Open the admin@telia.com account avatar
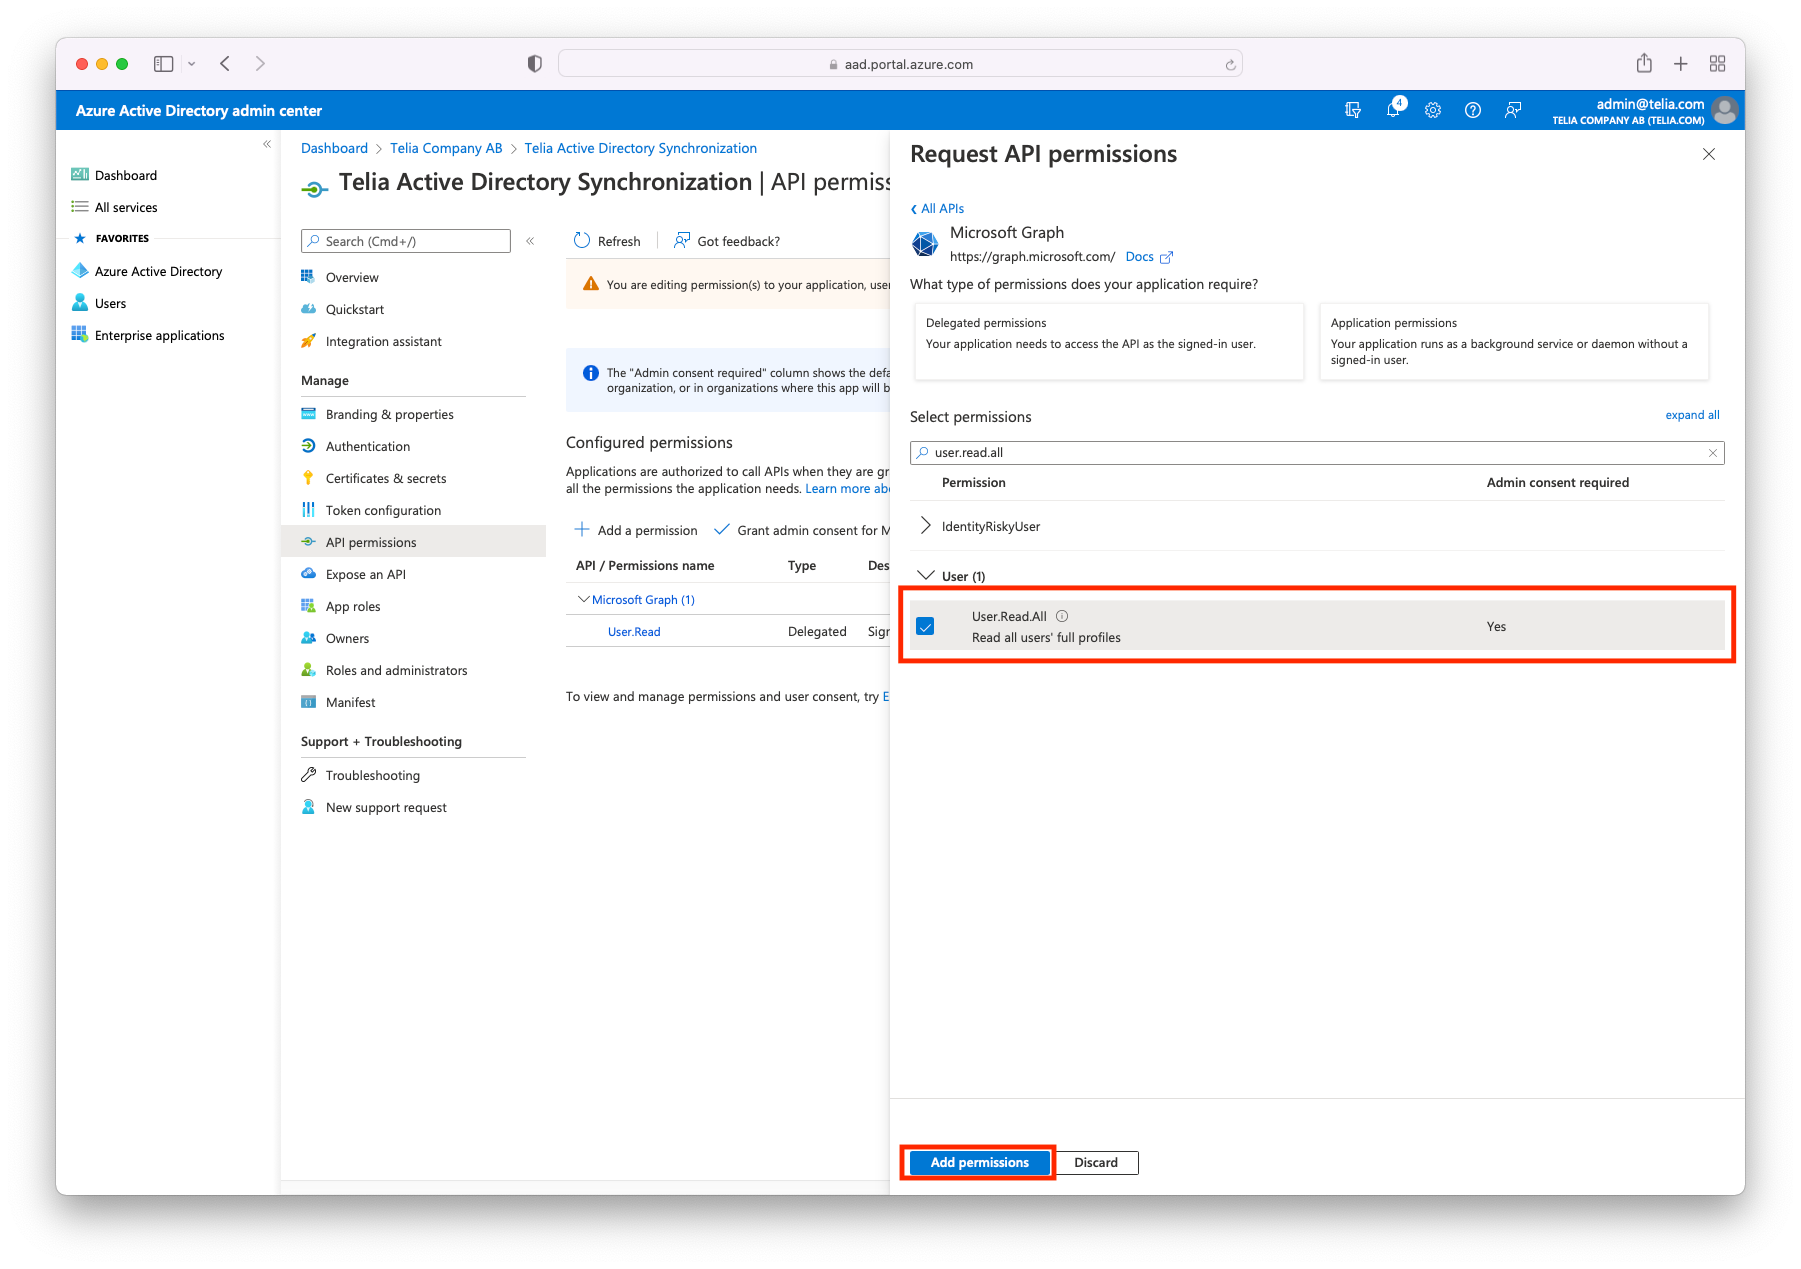Viewport: 1801px width, 1269px height. click(1725, 110)
